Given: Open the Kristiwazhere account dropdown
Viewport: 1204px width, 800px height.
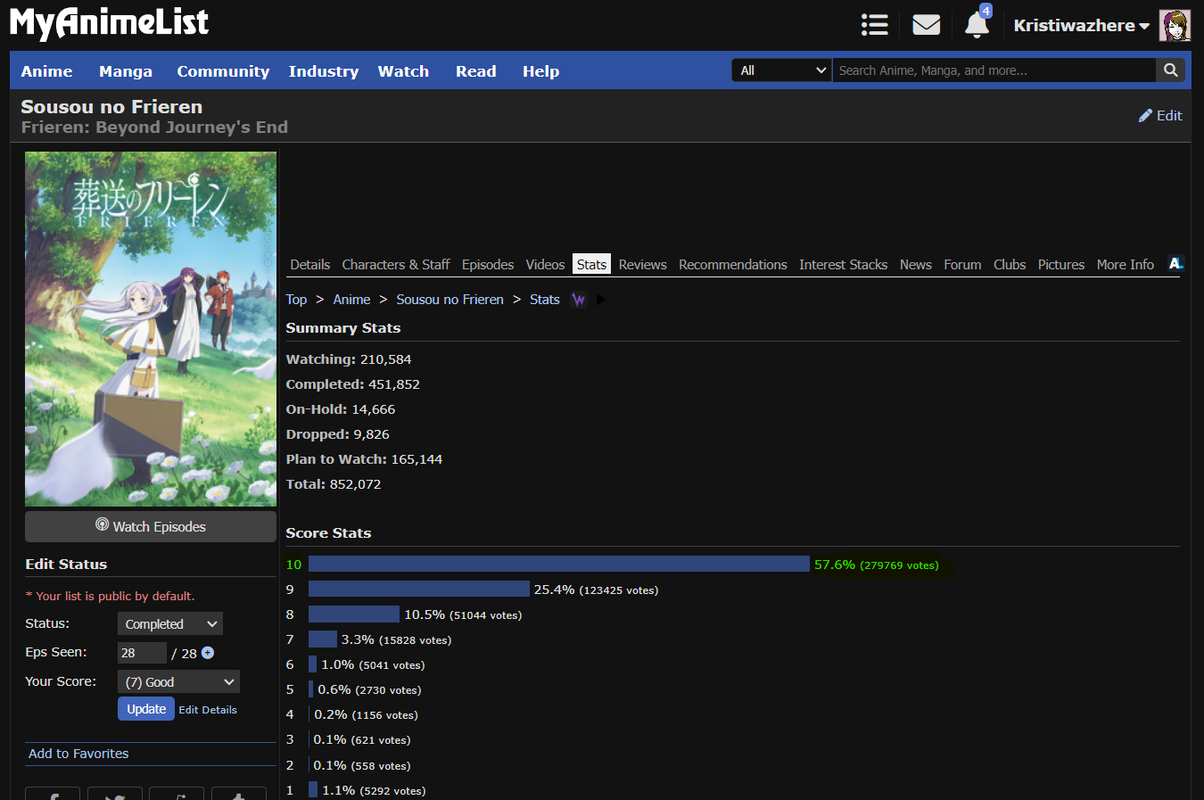Looking at the screenshot, I should click(x=1081, y=26).
